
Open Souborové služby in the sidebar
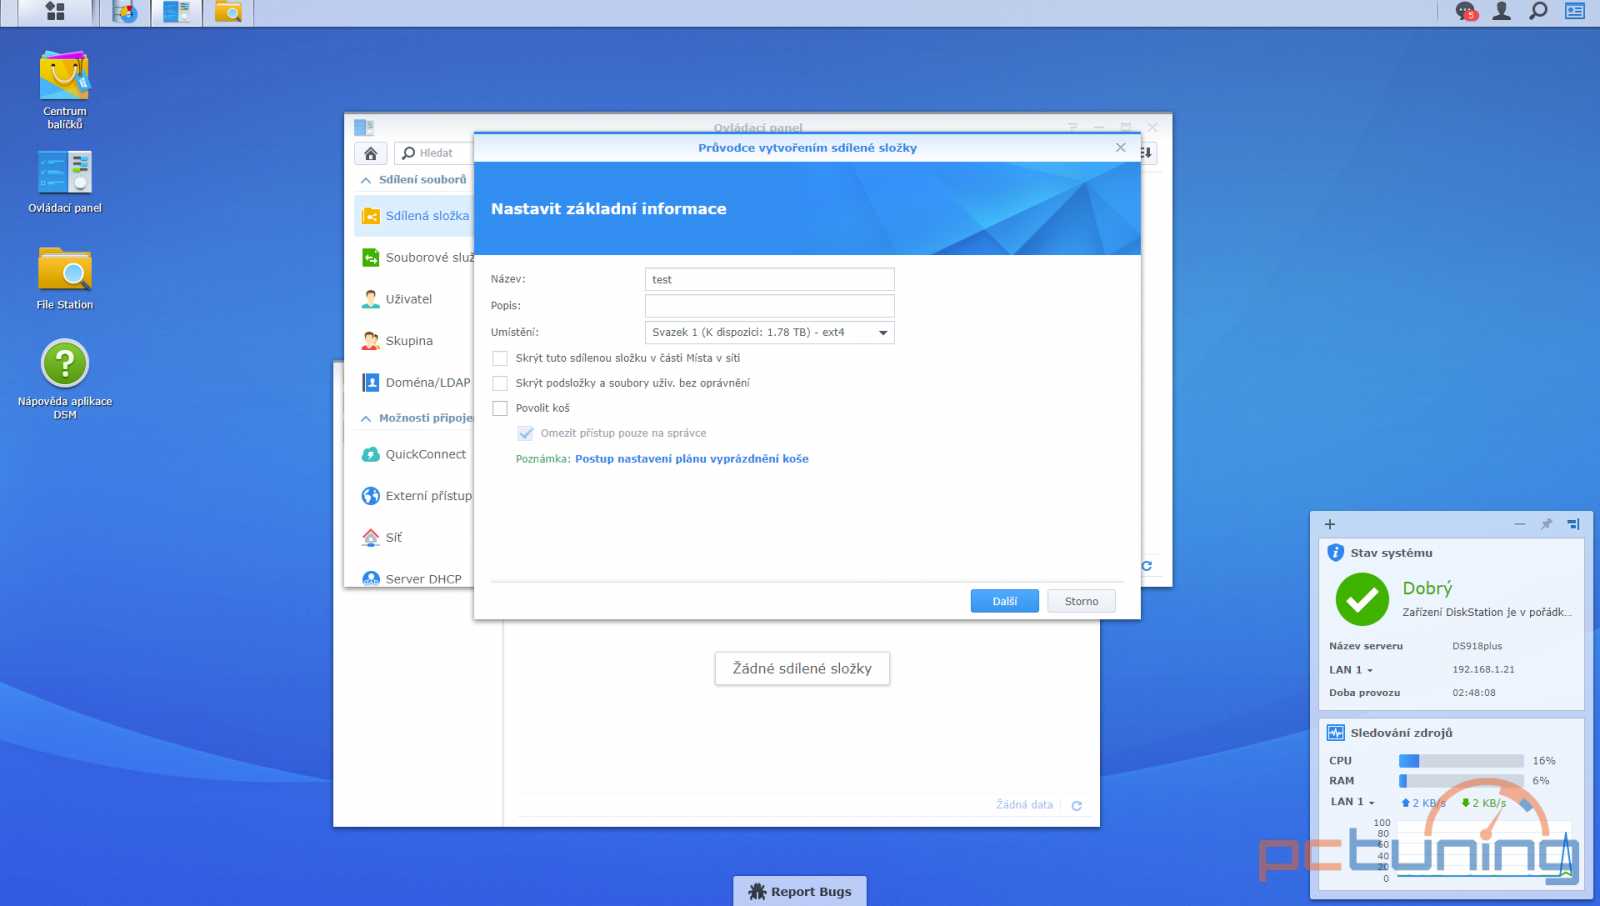click(414, 258)
